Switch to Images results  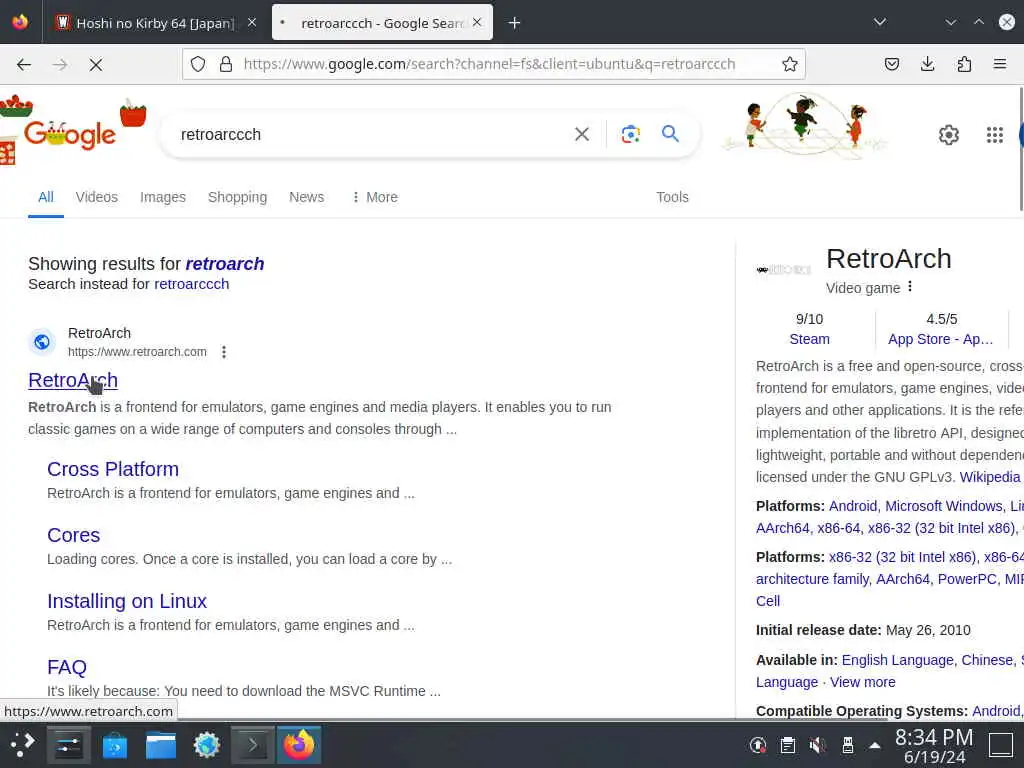click(x=163, y=197)
